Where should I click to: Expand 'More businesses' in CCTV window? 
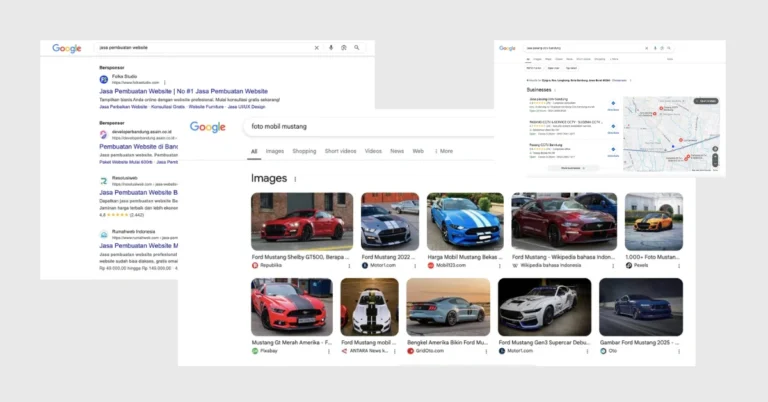pyautogui.click(x=573, y=168)
